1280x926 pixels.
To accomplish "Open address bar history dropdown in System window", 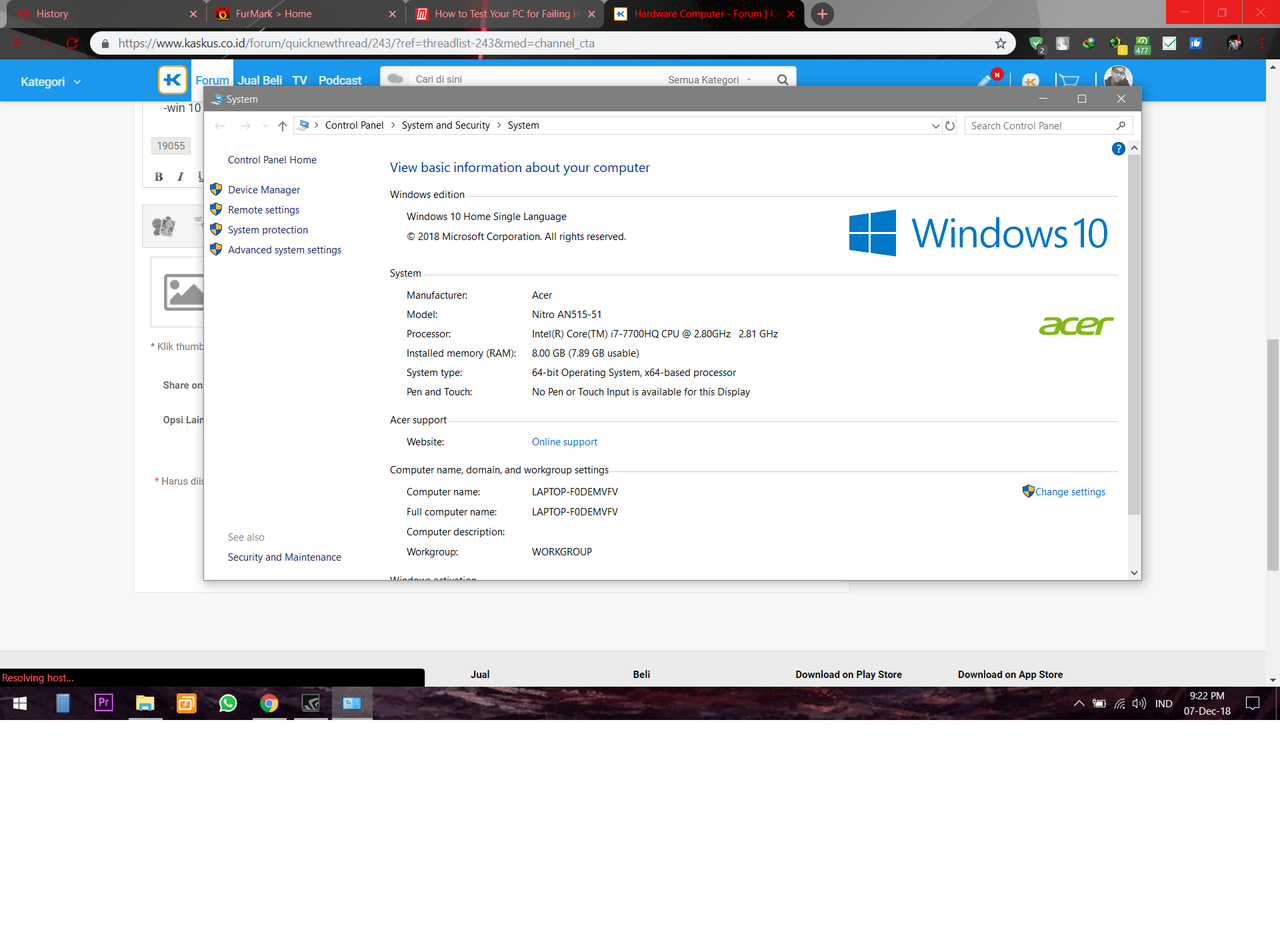I will tap(936, 126).
